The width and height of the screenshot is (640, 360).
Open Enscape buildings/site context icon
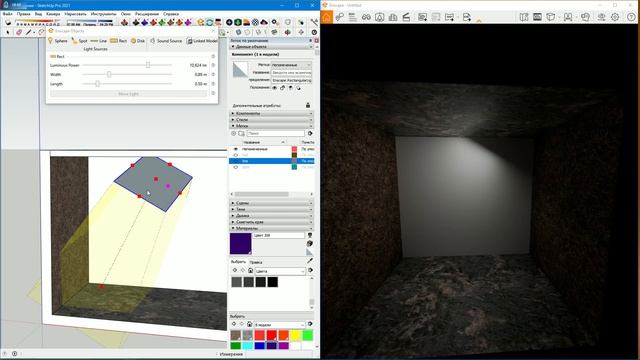point(393,17)
